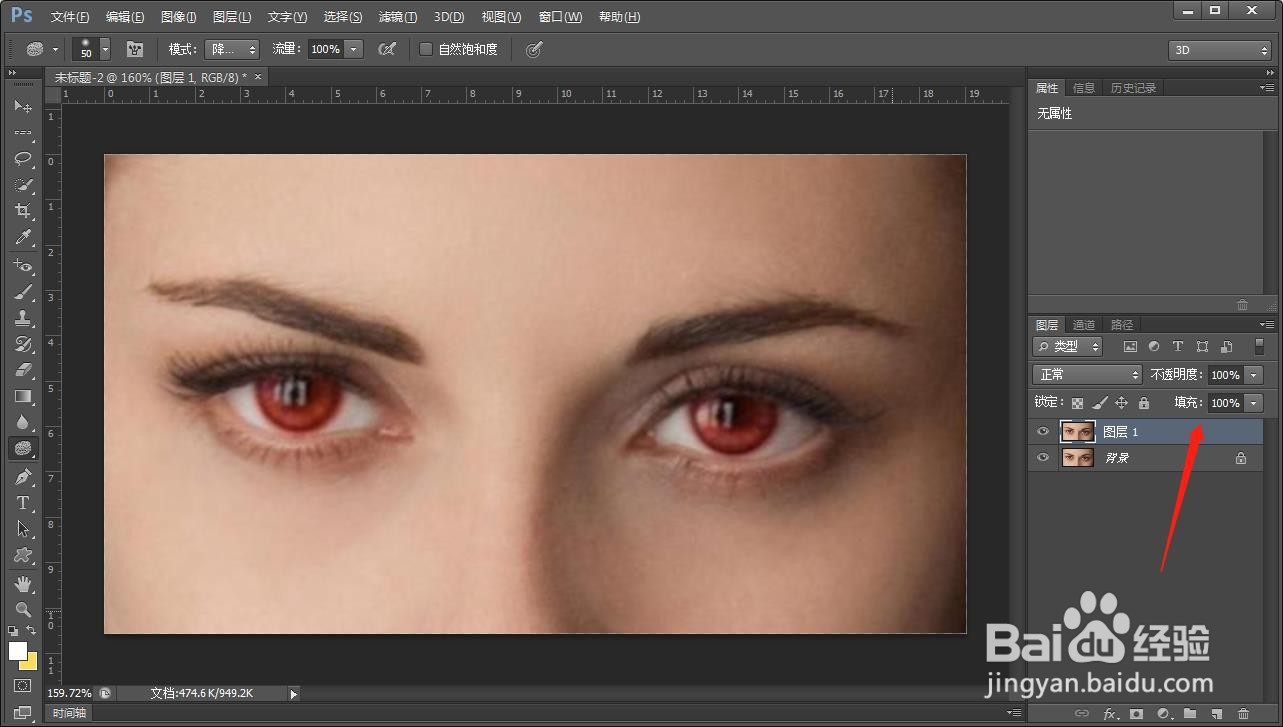The height and width of the screenshot is (727, 1283).
Task: Open the 流量 slider dropdown arrow
Action: pos(353,49)
